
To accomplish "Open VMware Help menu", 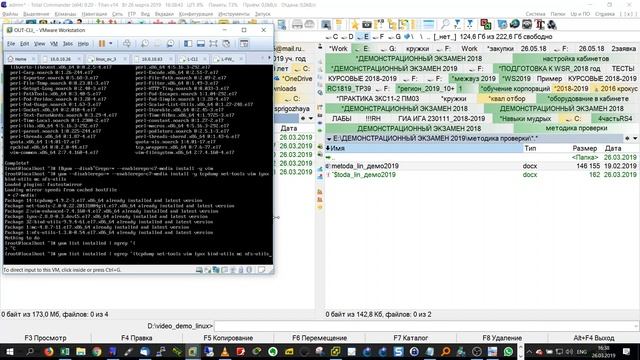I will [x=83, y=44].
